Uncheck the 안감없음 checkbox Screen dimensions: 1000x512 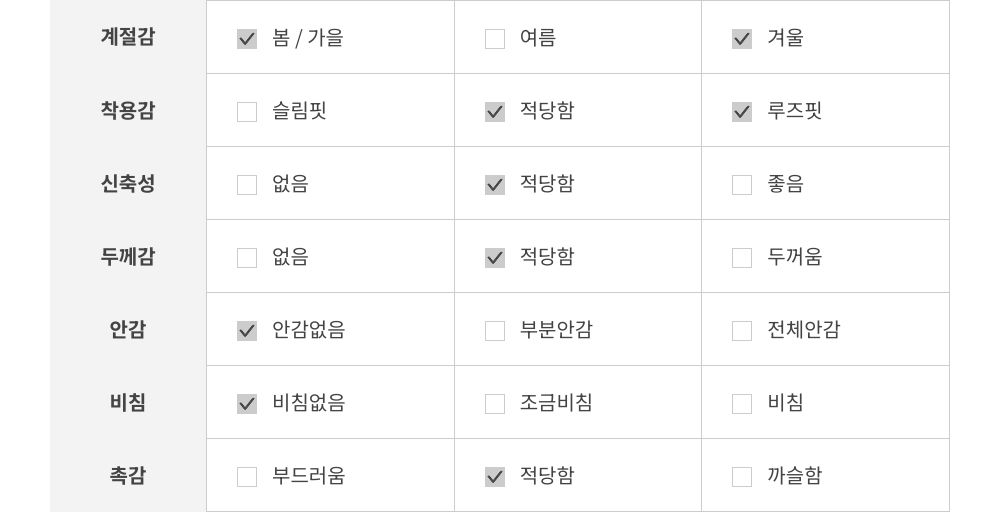click(x=247, y=331)
